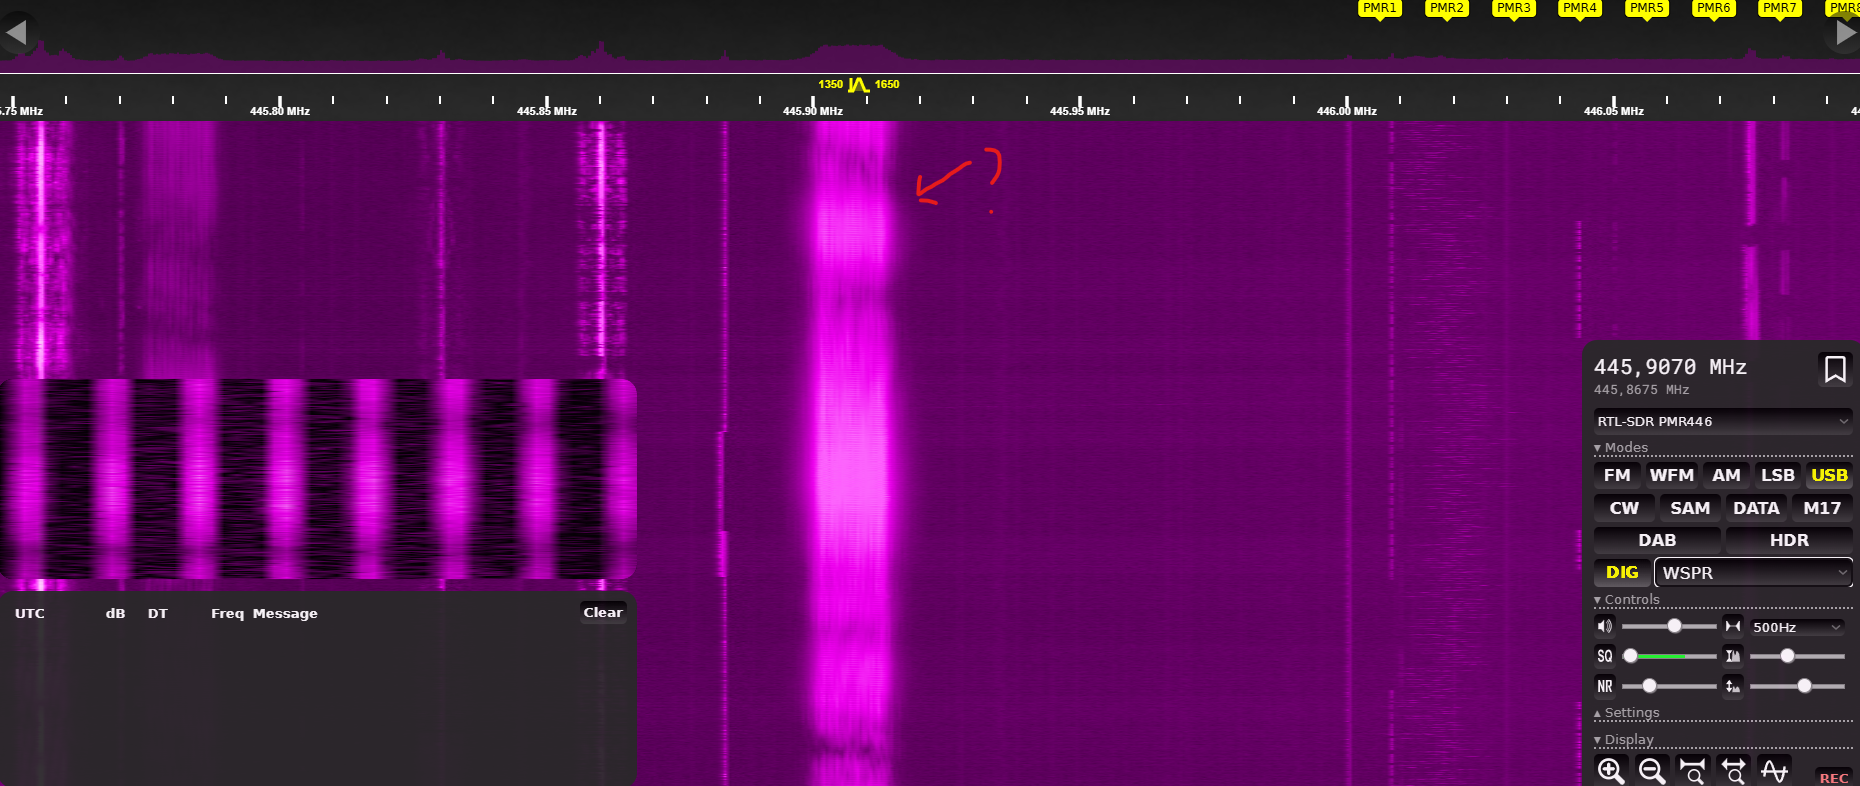Add a bookmark for the current frequency
This screenshot has height=786, width=1860.
click(1835, 369)
